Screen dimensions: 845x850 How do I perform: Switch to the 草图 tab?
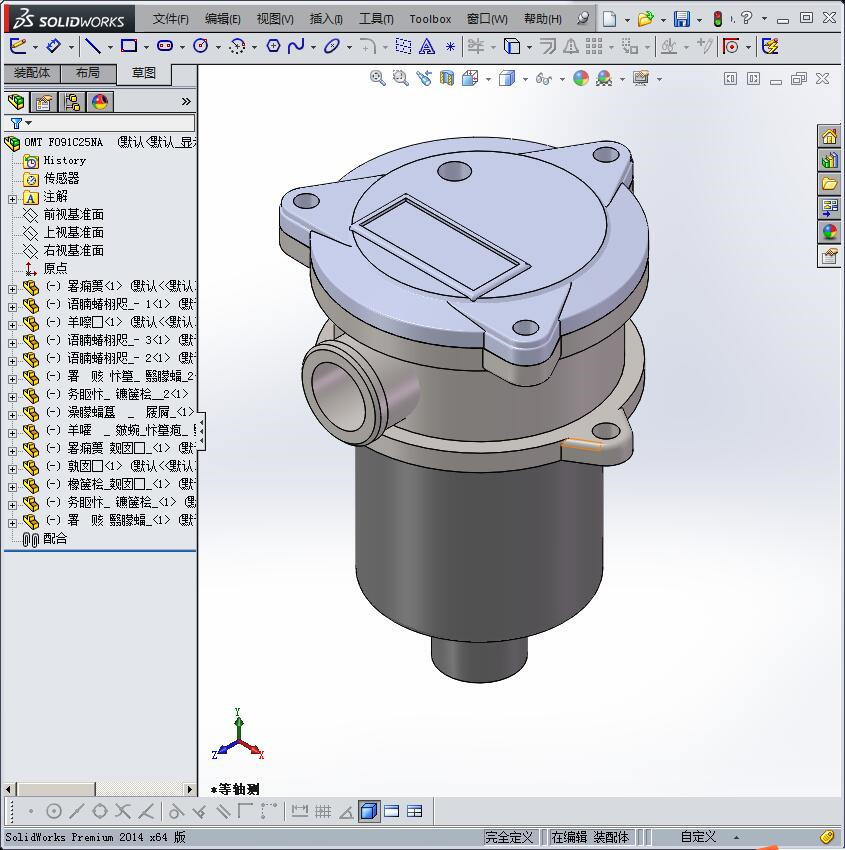[x=144, y=73]
